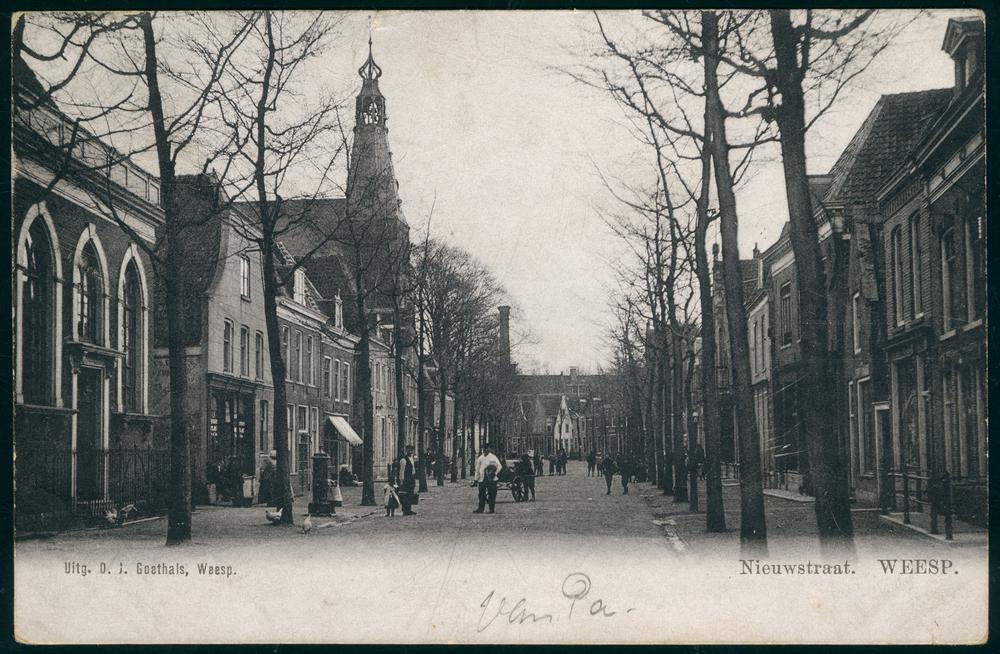Click the "WEESP." caption text
Image resolution: width=1000 pixels, height=654 pixels.
(917, 567)
